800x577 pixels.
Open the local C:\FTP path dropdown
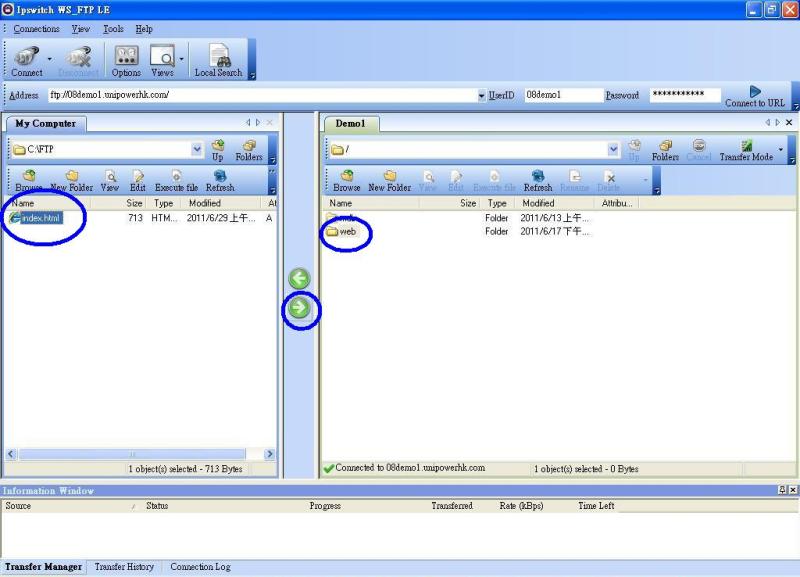[196, 149]
